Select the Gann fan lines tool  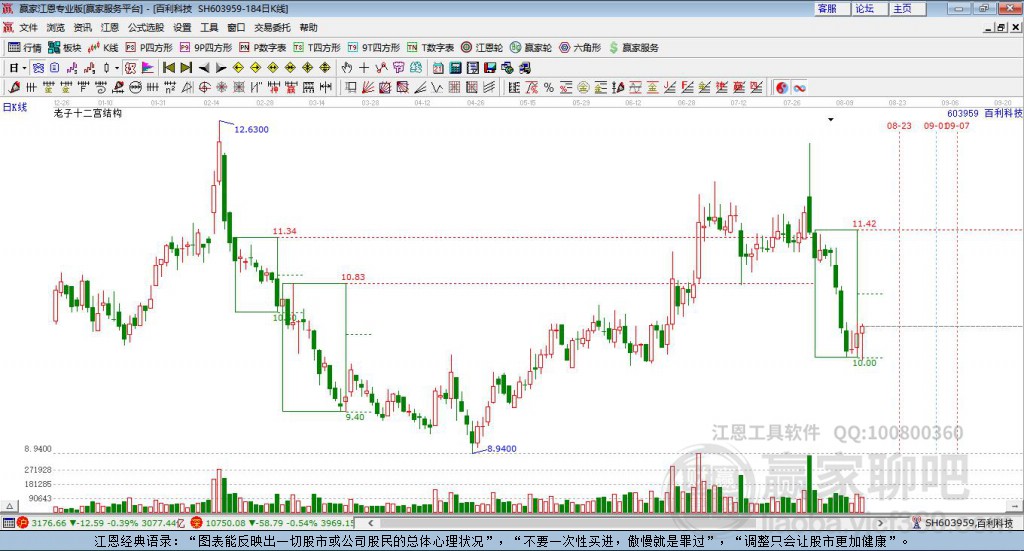tap(368, 87)
